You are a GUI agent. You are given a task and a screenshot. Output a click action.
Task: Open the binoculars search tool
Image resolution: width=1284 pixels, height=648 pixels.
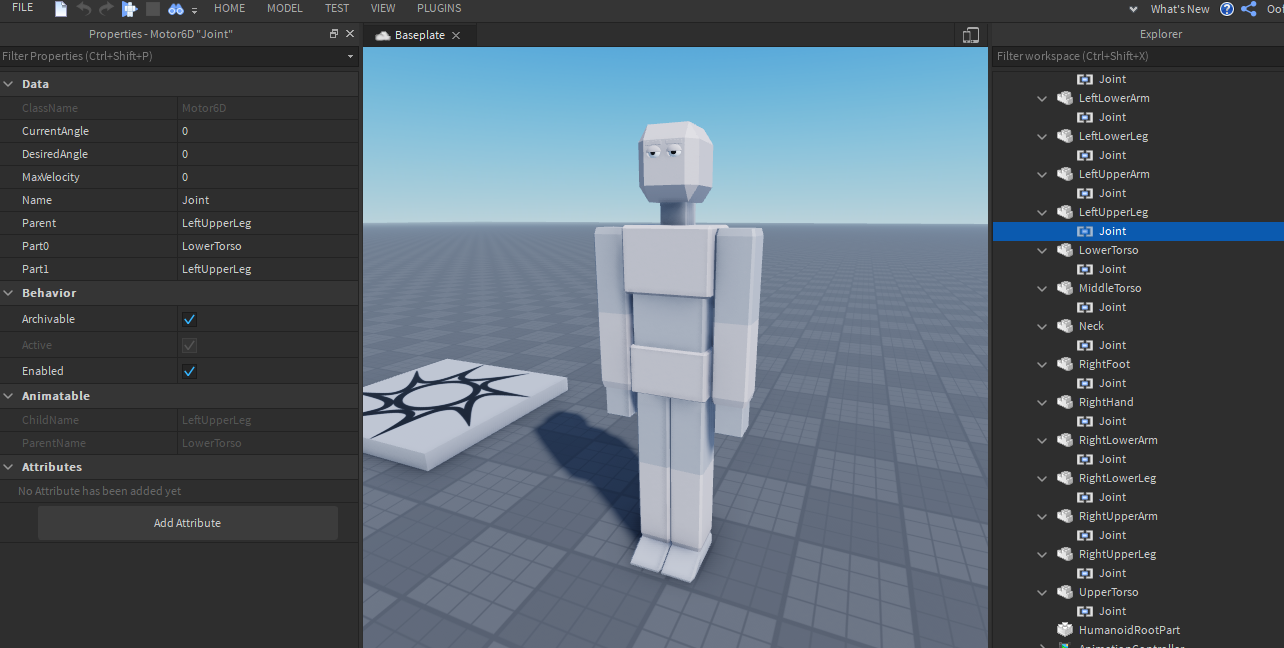click(x=176, y=9)
